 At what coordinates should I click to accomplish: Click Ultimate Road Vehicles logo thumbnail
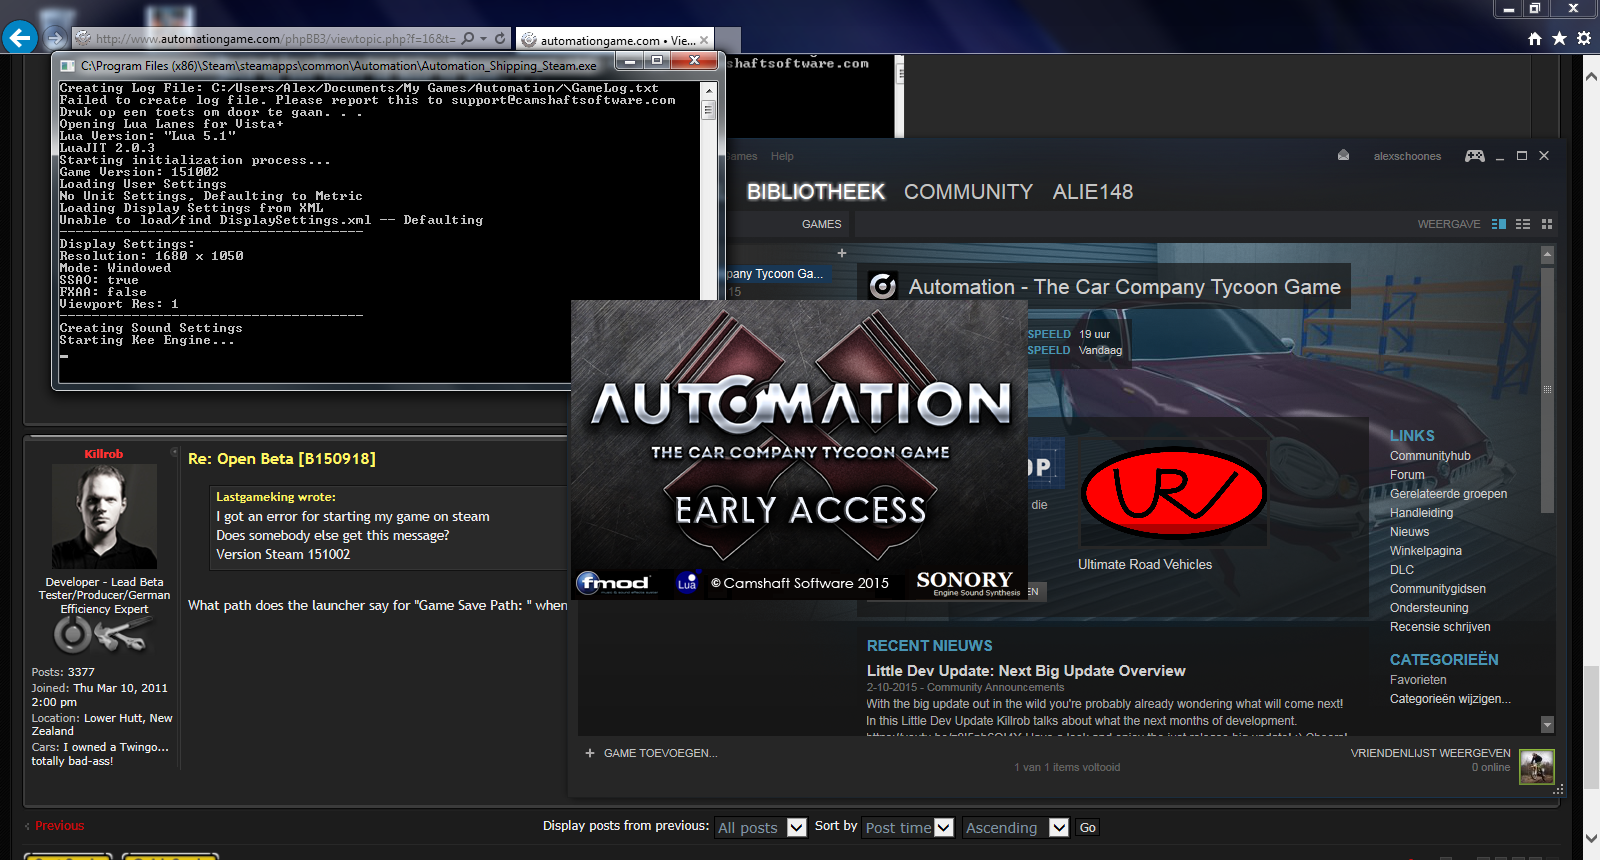(x=1173, y=493)
